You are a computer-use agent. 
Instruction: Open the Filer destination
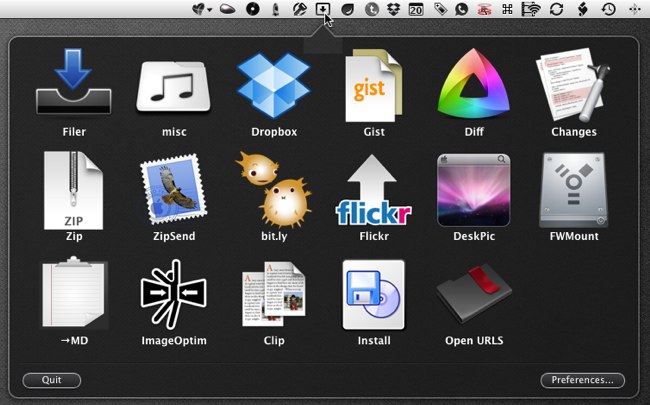(73, 87)
